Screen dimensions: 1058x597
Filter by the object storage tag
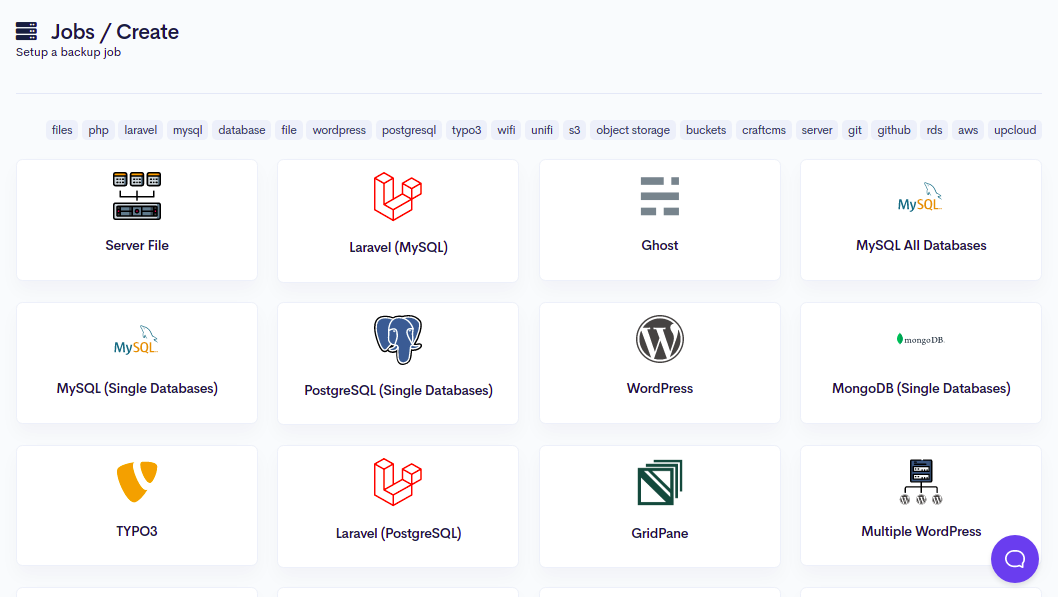point(633,130)
